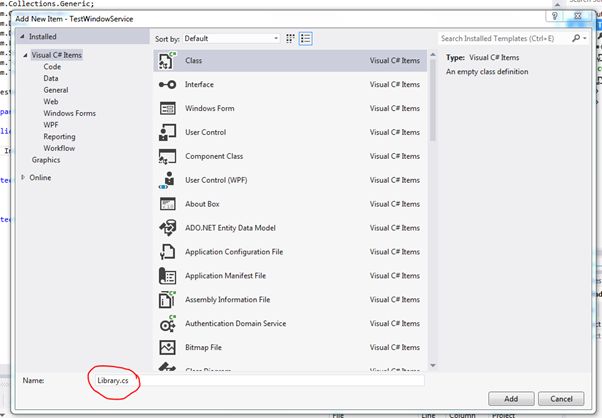Screen dimensions: 602x418
Task: Click the scroll down arrow of template list
Action: [x=433, y=365]
